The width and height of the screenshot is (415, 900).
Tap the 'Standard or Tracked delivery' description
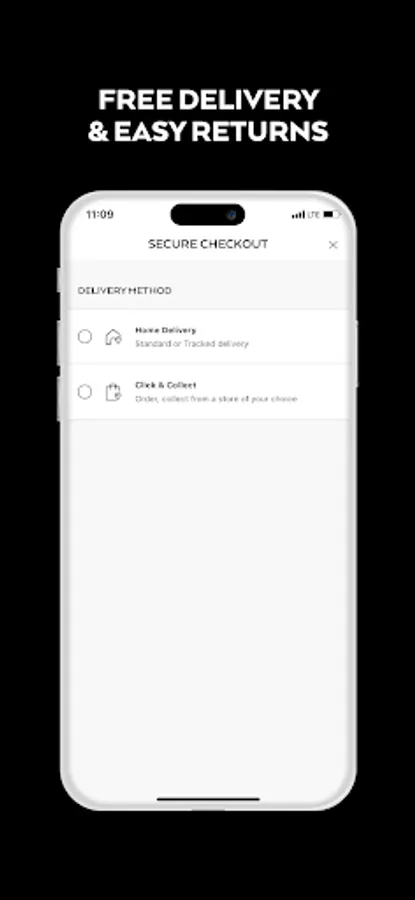coord(192,344)
